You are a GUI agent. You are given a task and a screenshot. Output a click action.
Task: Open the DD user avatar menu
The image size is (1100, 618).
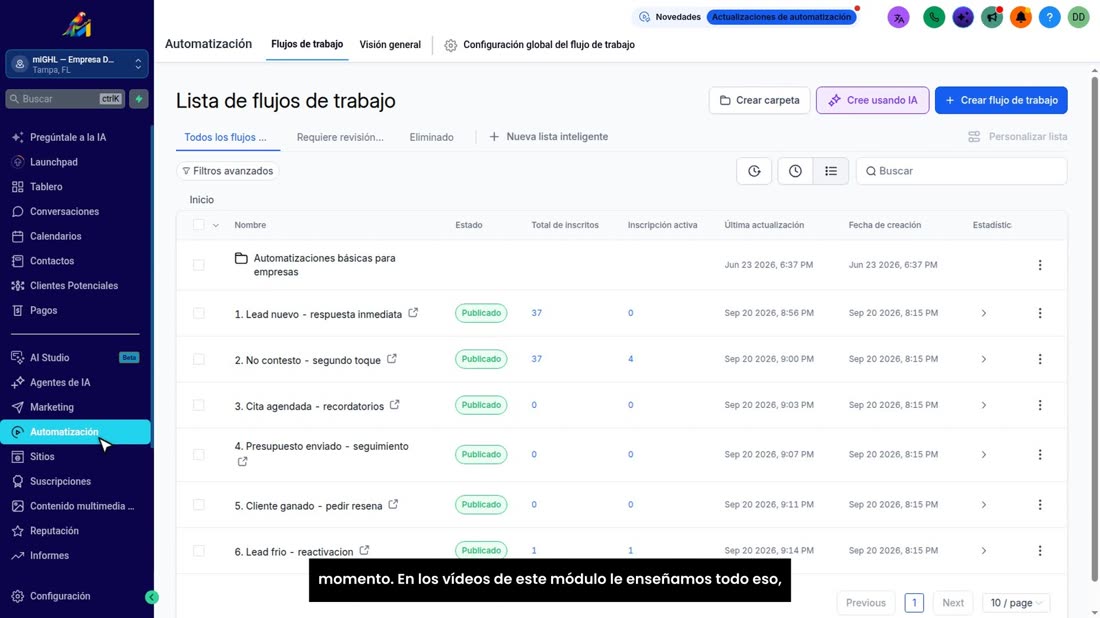point(1078,17)
